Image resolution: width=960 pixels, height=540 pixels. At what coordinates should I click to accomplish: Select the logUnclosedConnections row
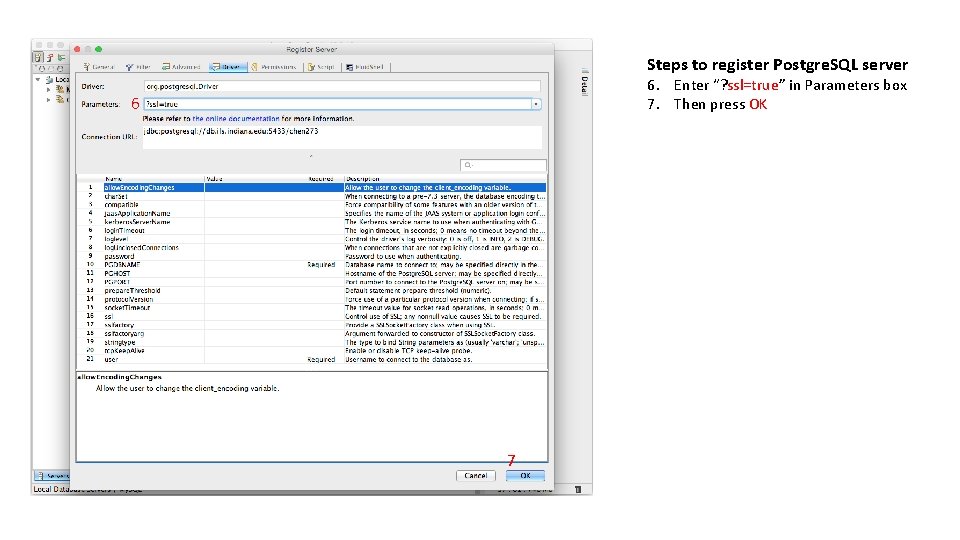coord(312,247)
